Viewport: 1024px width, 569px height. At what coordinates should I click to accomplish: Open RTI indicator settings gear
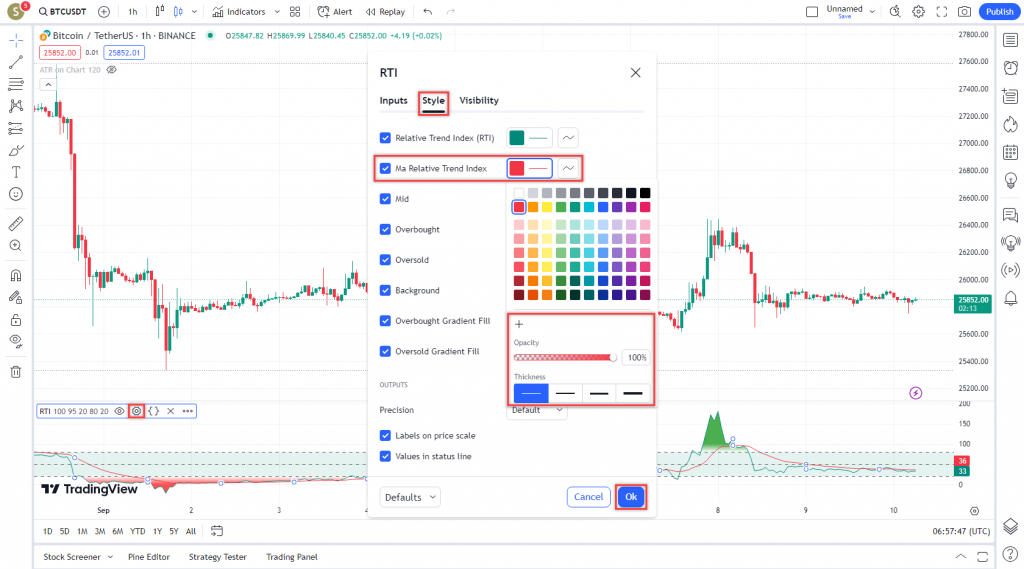[x=136, y=411]
